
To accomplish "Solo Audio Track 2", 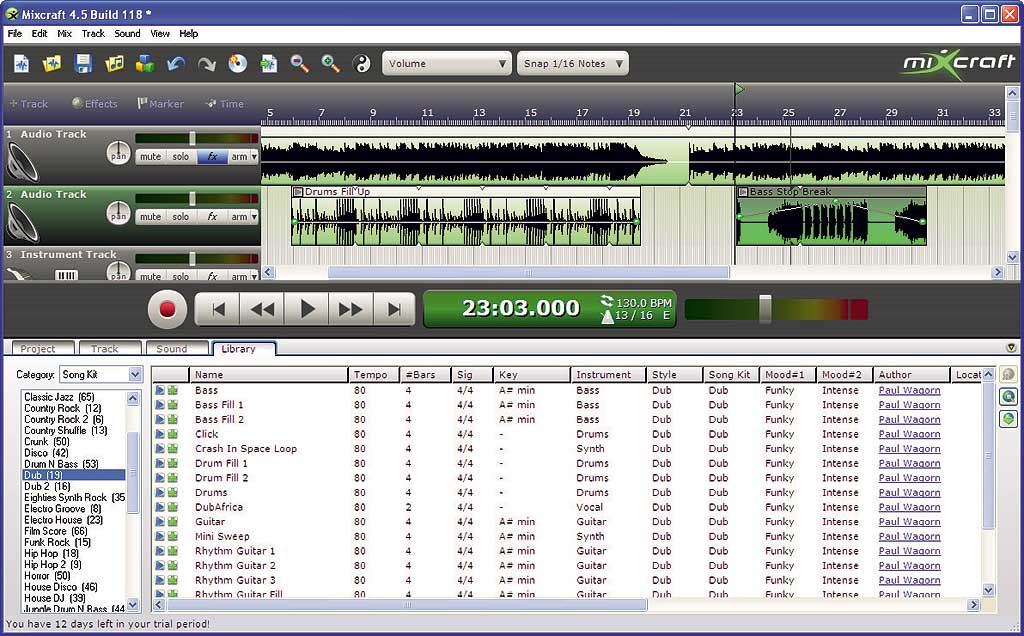I will click(x=181, y=217).
